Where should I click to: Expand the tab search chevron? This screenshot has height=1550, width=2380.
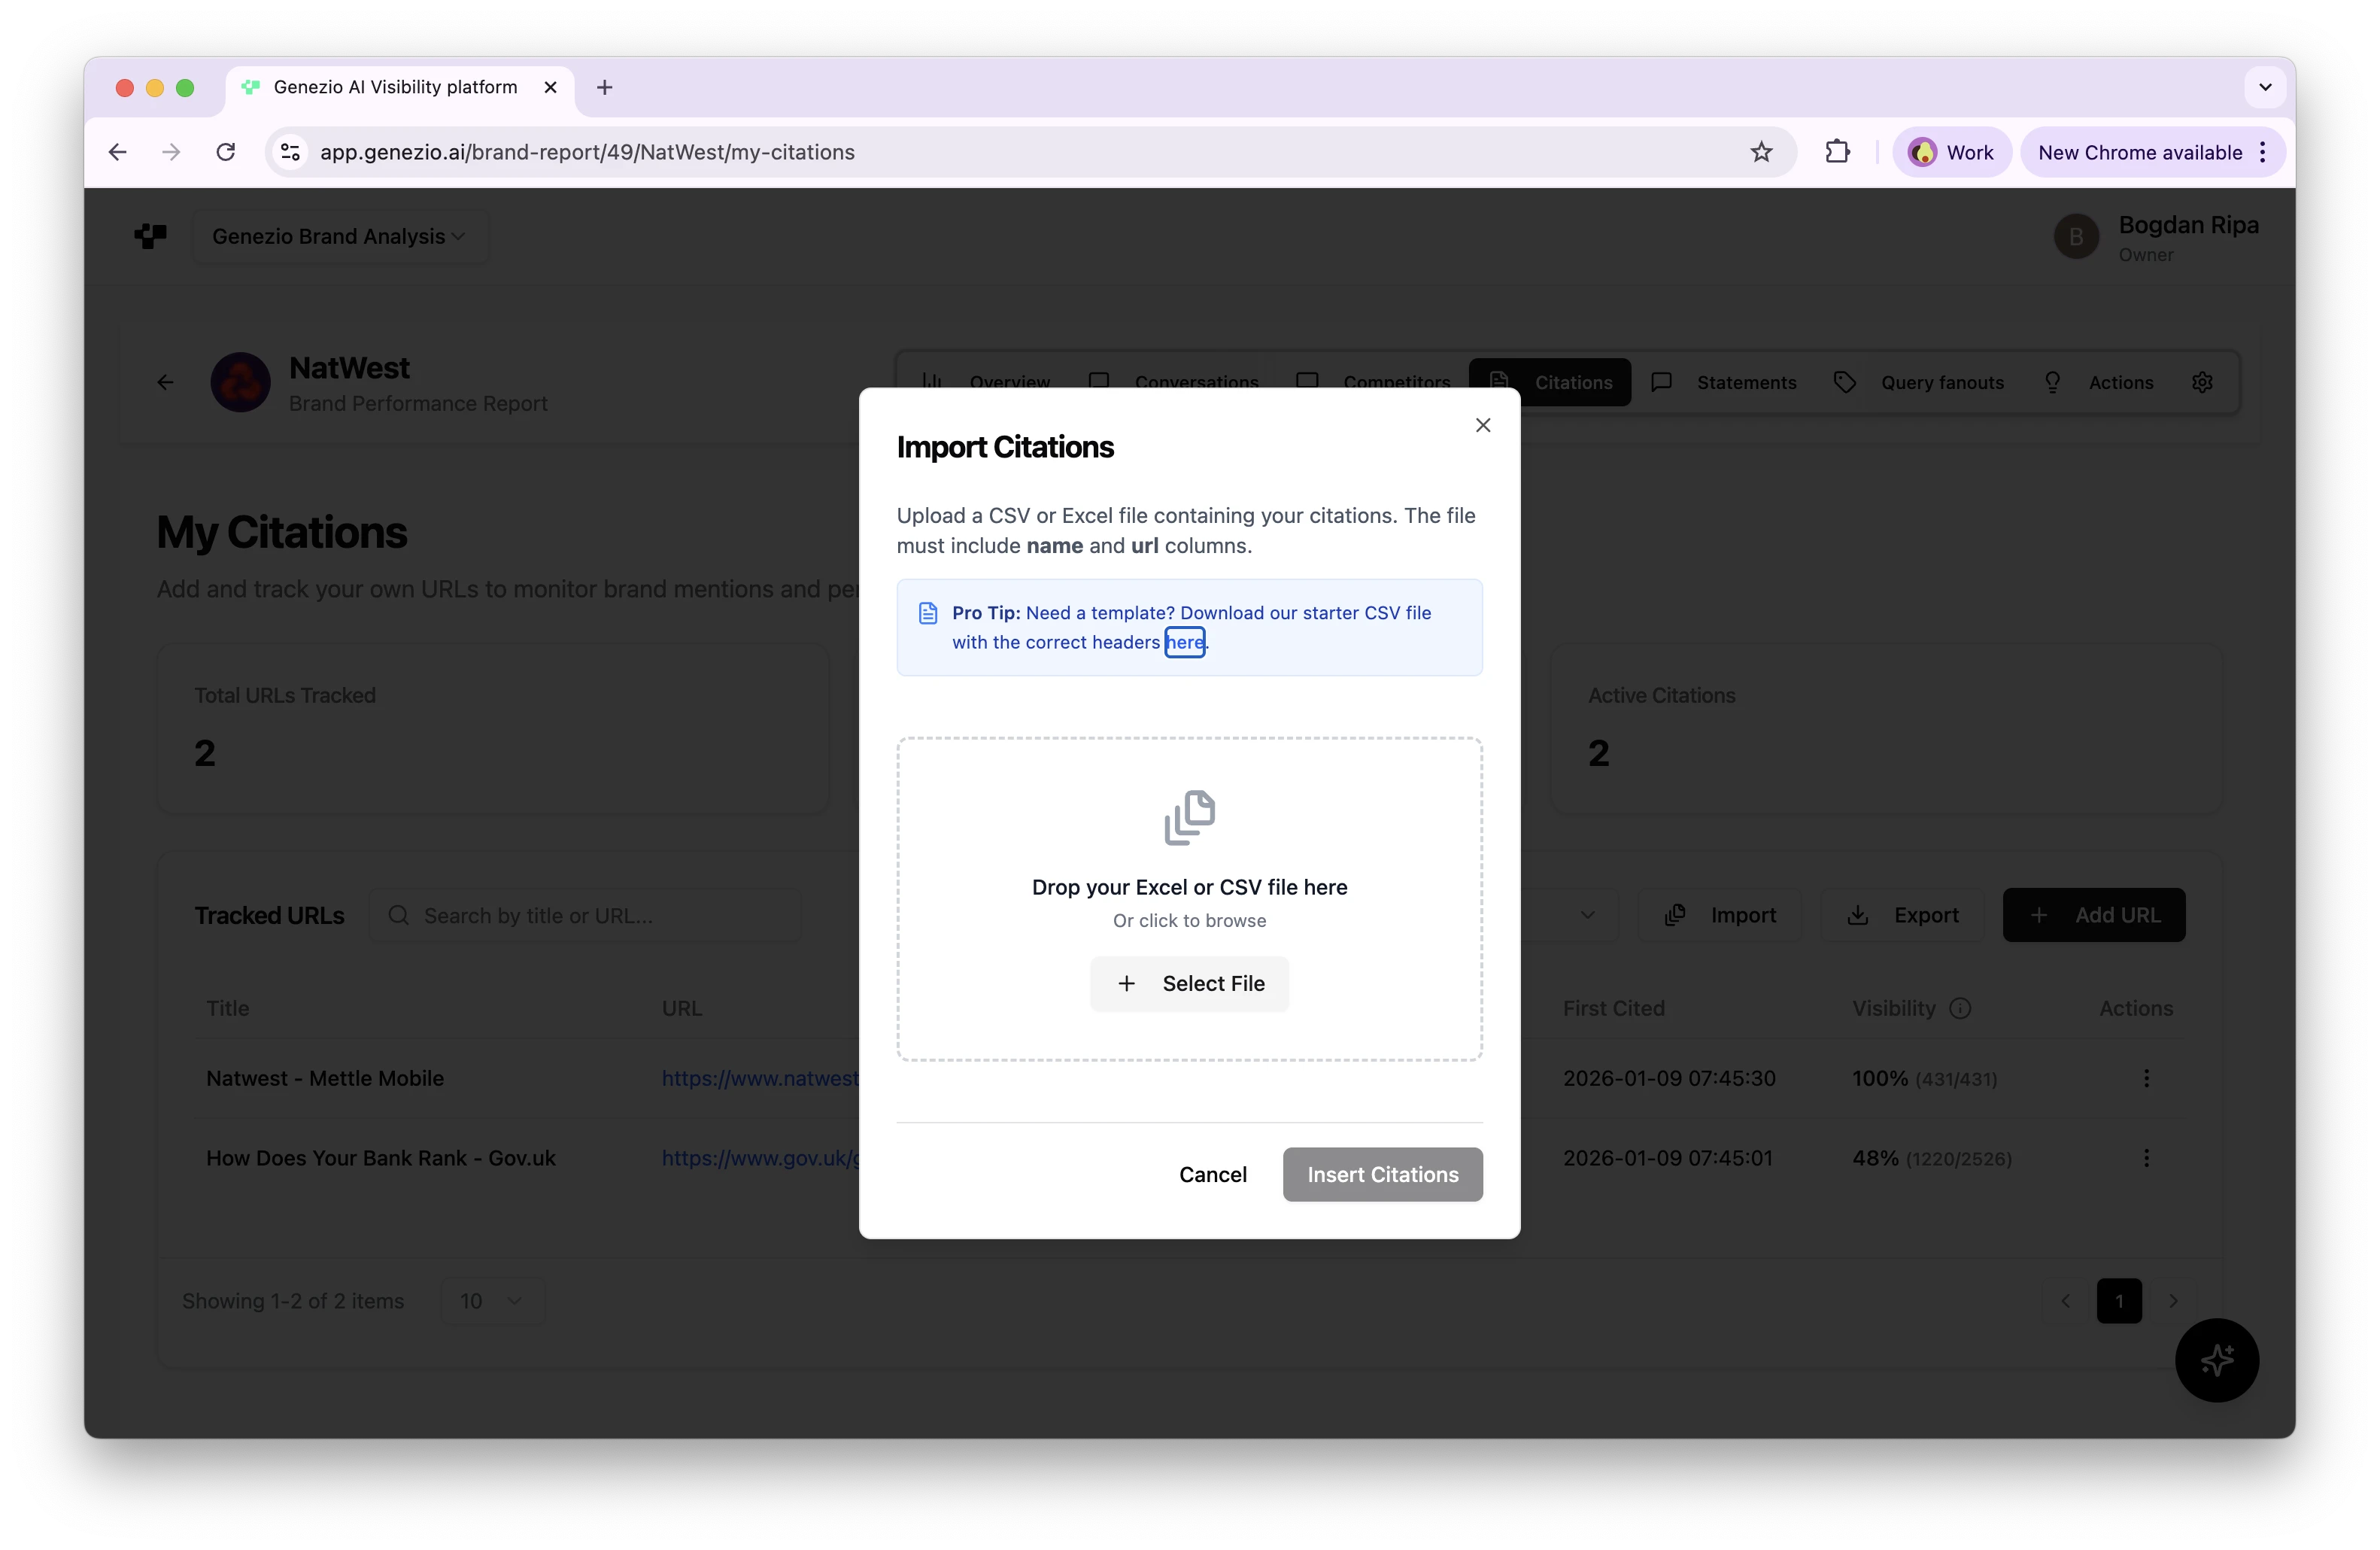2265,87
